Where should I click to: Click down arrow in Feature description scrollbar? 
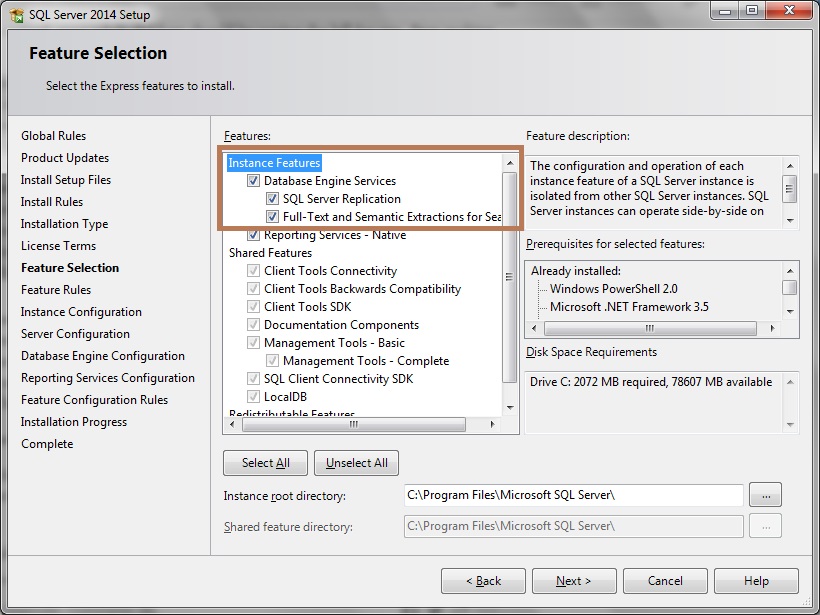coord(790,221)
